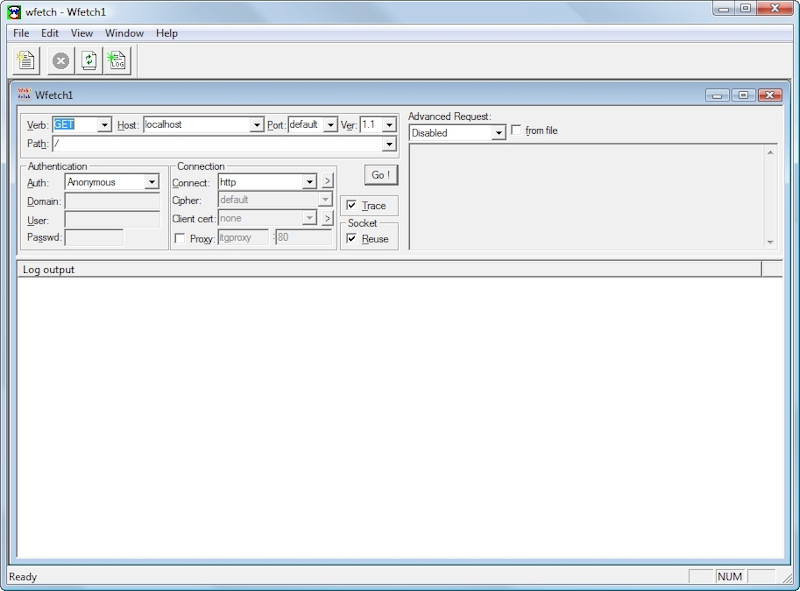Click the wfetch application icon in title bar
This screenshot has width=800, height=591.
(x=14, y=11)
